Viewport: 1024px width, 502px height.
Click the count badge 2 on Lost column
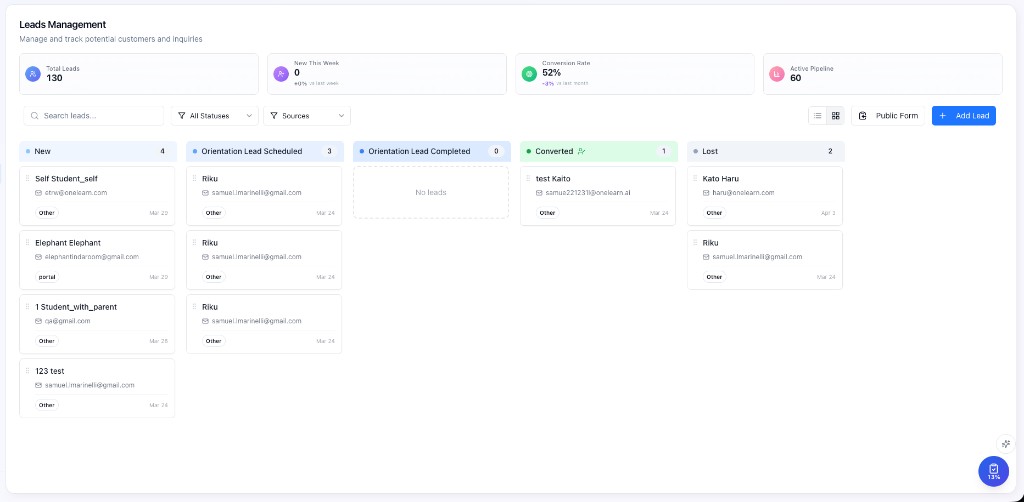point(830,151)
